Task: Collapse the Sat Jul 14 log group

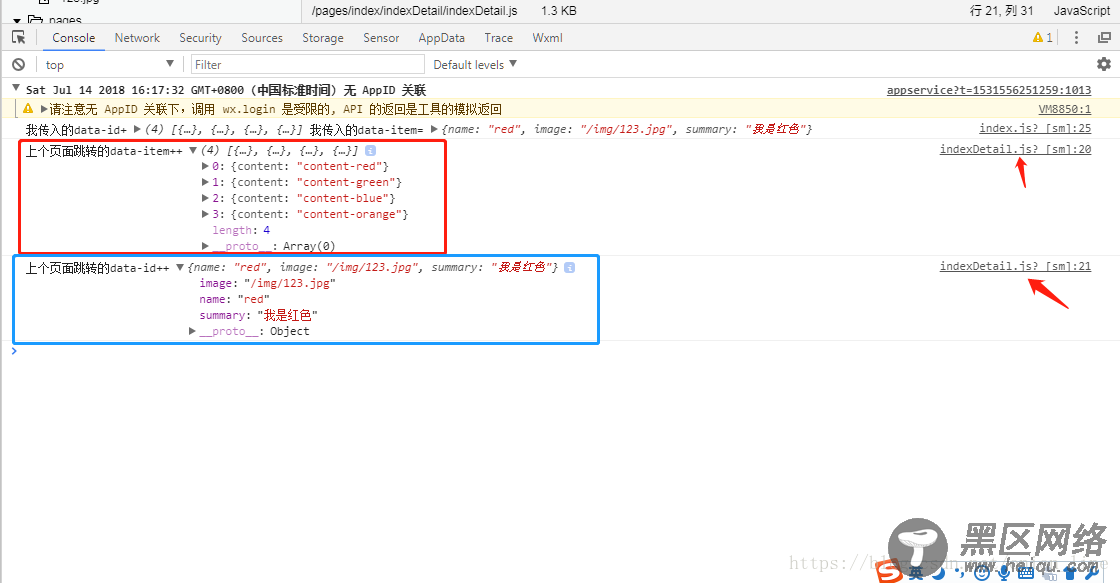Action: coord(16,89)
